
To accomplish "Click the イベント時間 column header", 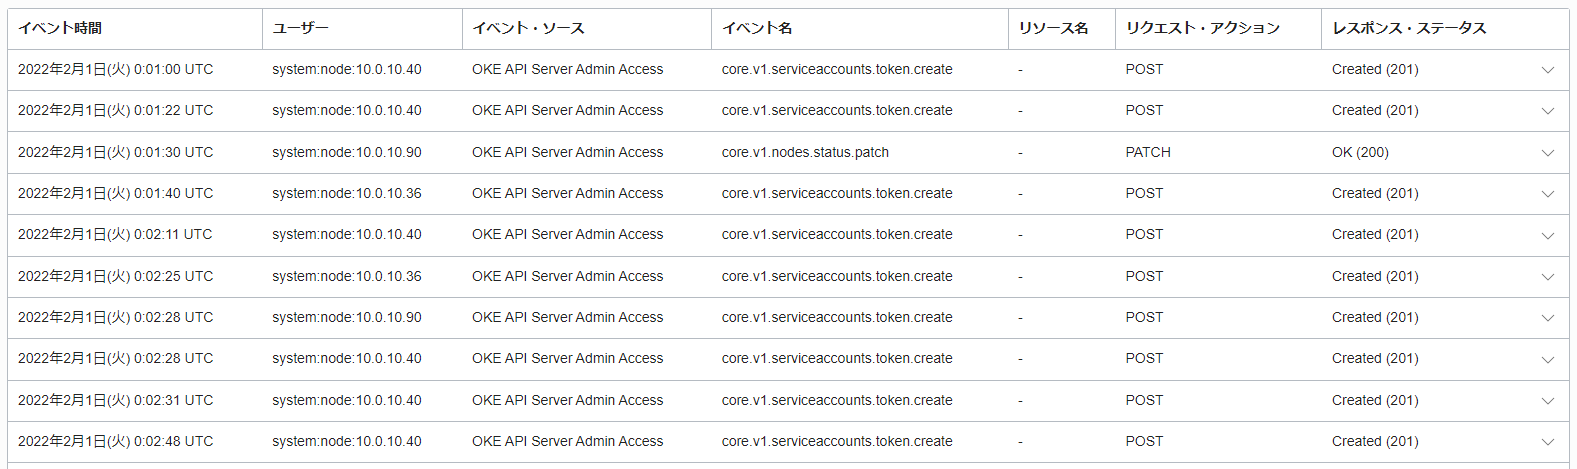I will point(60,28).
